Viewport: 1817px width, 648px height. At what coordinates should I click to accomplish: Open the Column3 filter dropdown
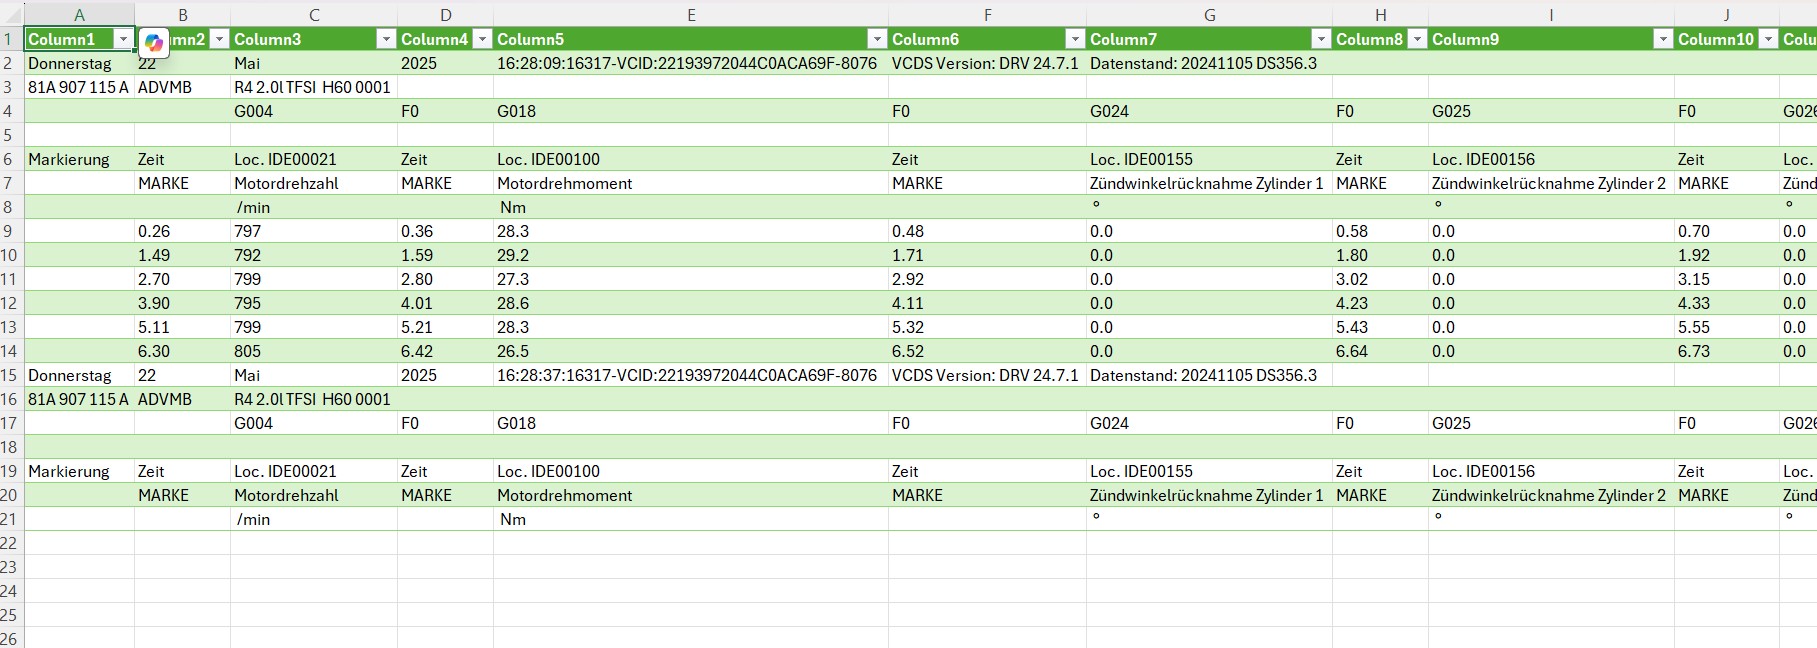coord(386,39)
